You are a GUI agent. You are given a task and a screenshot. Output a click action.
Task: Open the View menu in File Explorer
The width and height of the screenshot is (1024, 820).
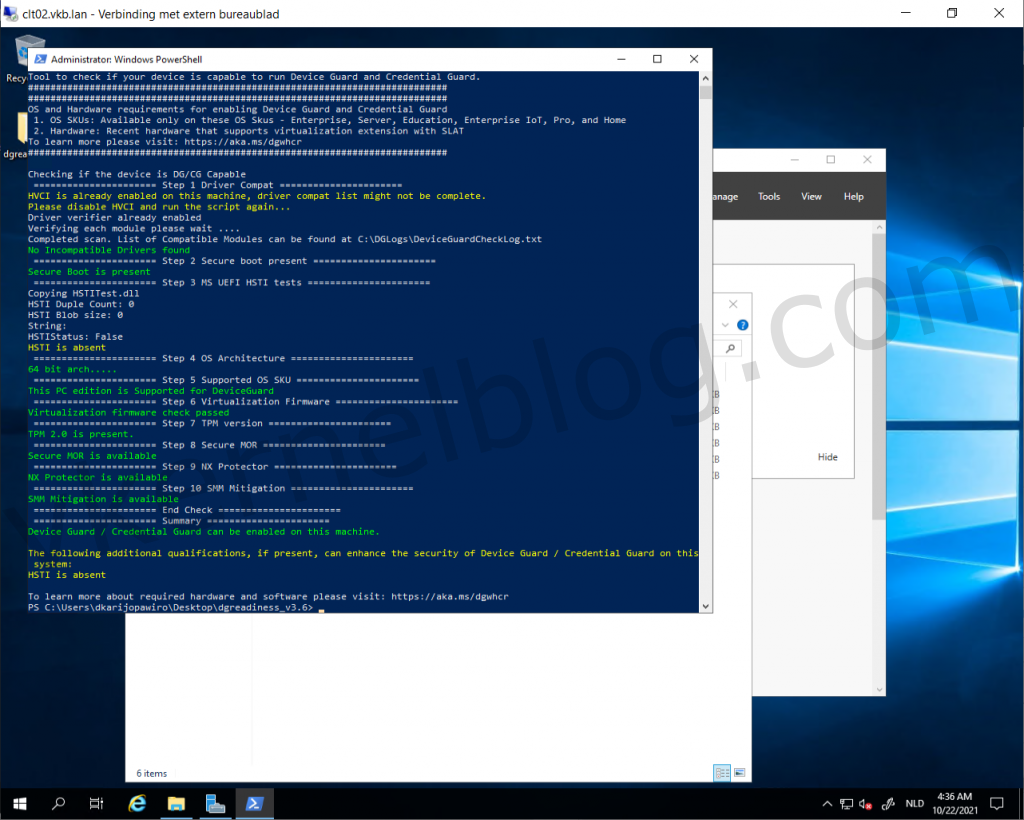pyautogui.click(x=811, y=196)
